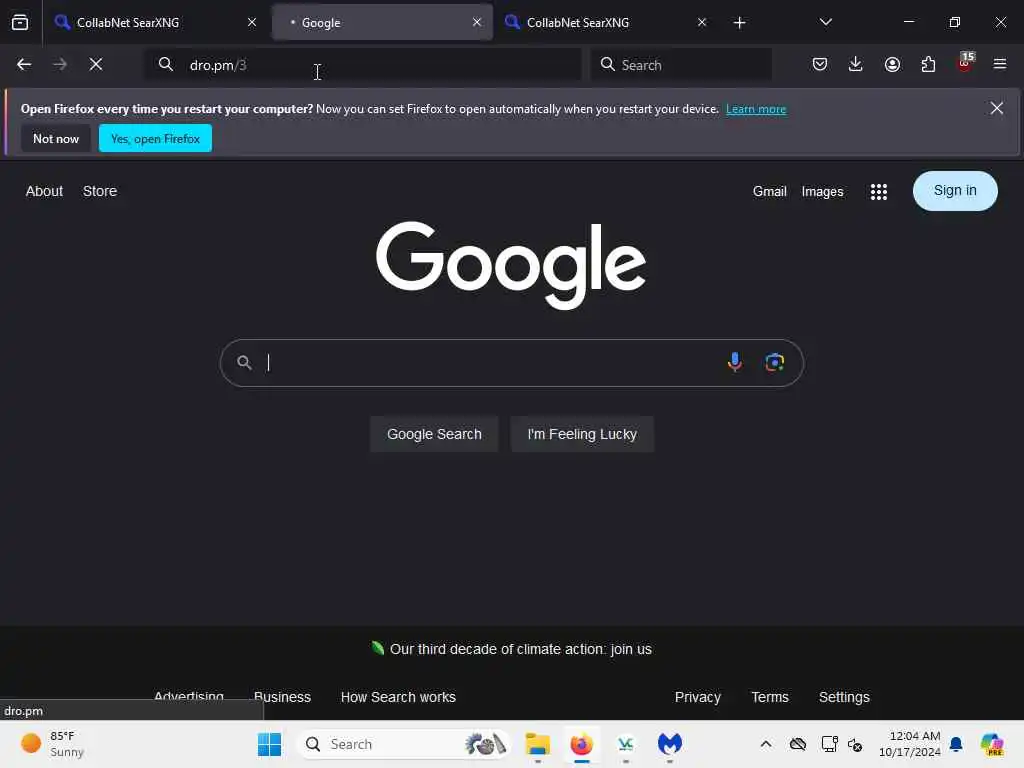Open How Search works link
Image resolution: width=1024 pixels, height=768 pixels.
pos(398,697)
